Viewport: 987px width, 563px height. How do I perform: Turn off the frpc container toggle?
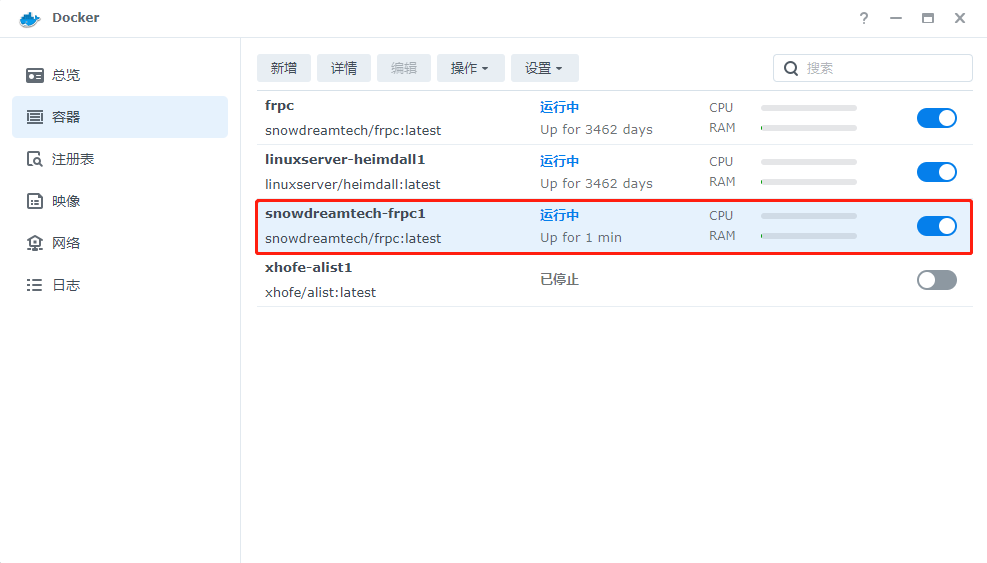pyautogui.click(x=936, y=118)
